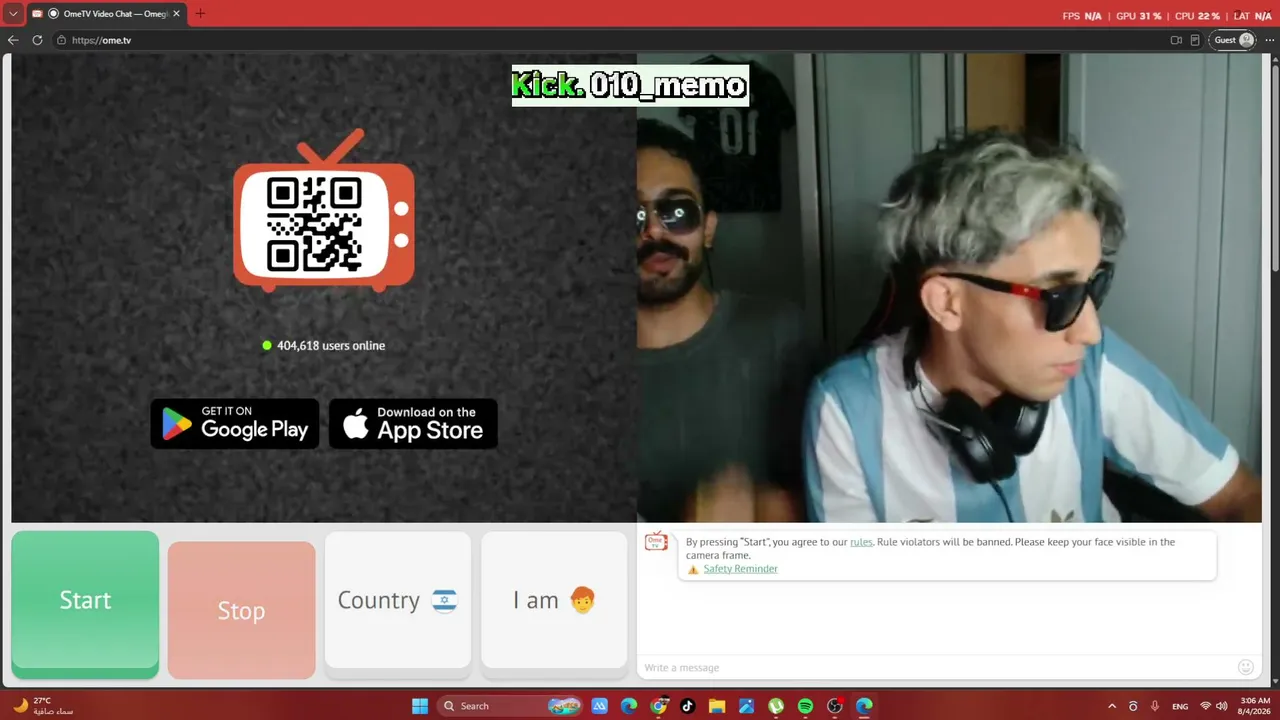Click the LAT N/A overlay reading
The height and width of the screenshot is (720, 1280).
1253,16
